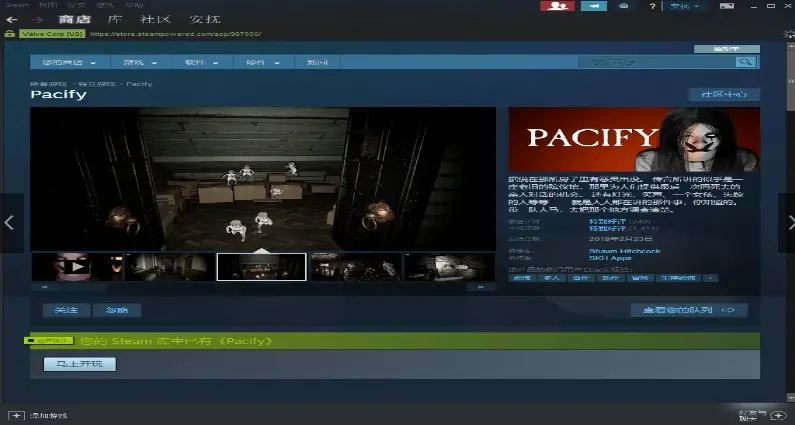This screenshot has height=425, width=795.
Task: Open the 社区中心 community hub button
Action: pyautogui.click(x=724, y=94)
